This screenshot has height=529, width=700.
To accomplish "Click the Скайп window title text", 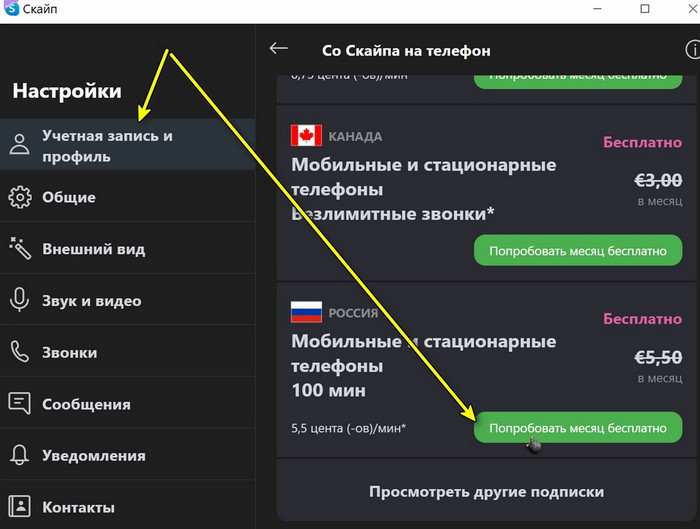I will click(x=40, y=9).
